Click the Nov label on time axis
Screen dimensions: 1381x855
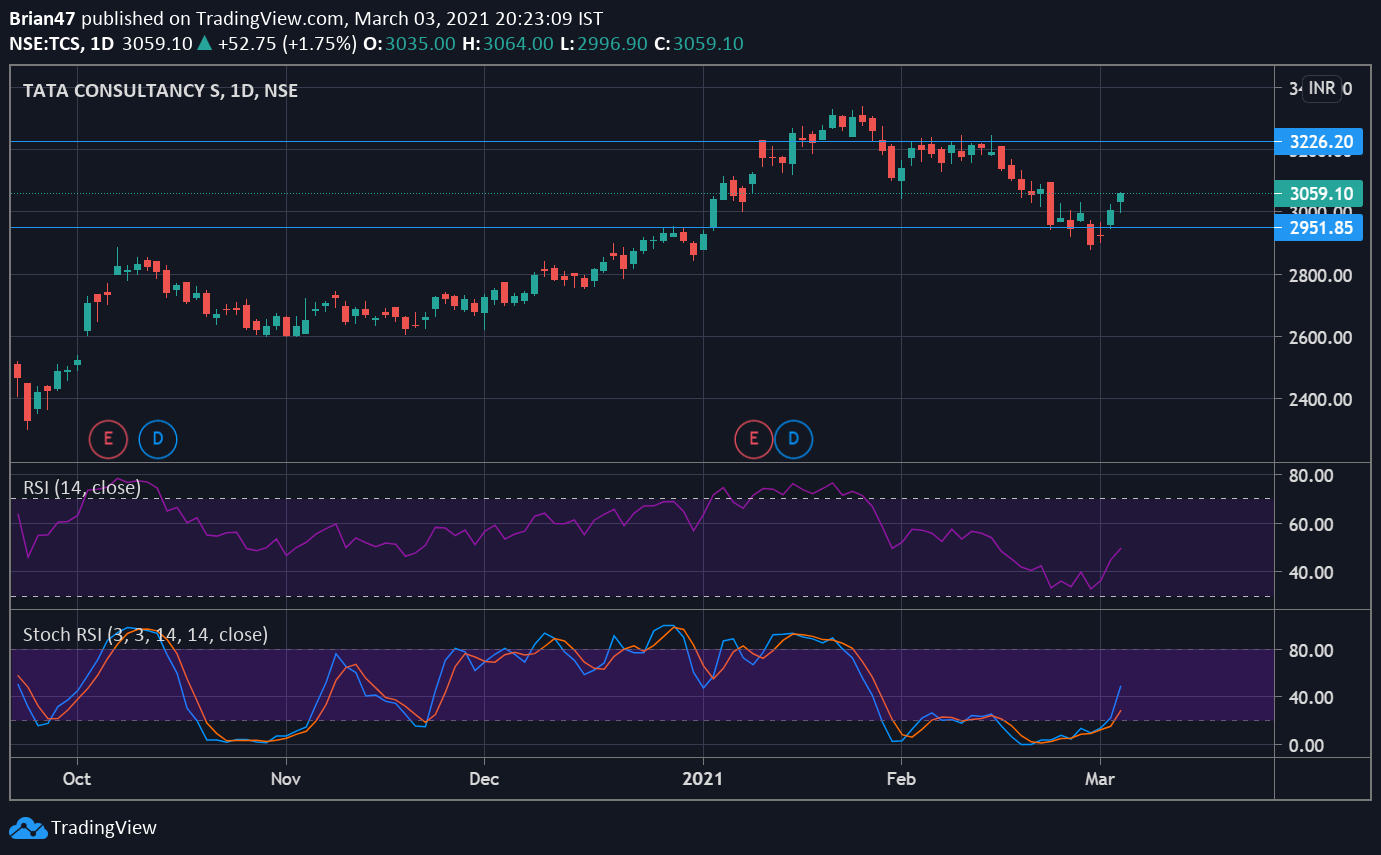[x=286, y=778]
